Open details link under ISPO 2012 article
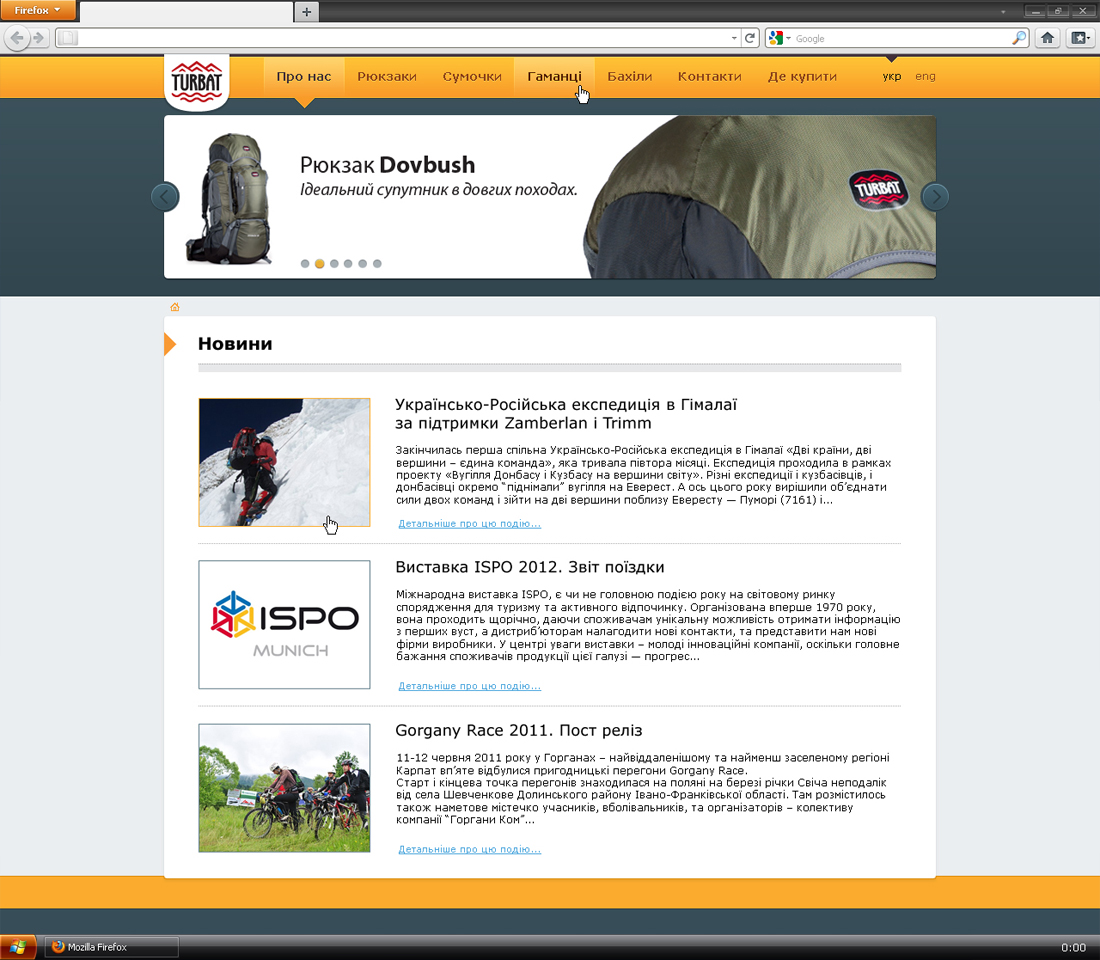The height and width of the screenshot is (960, 1100). 469,686
